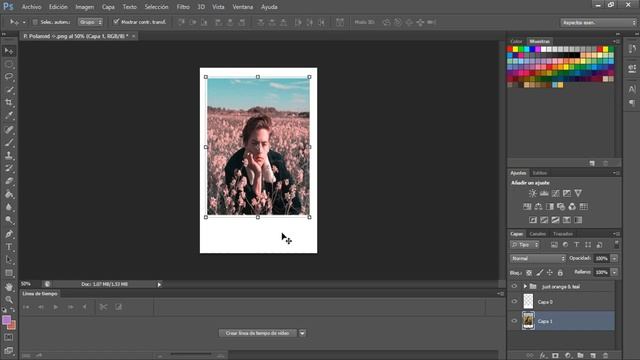Select the Hand tool
This screenshot has height=360, width=640.
click(x=9, y=287)
